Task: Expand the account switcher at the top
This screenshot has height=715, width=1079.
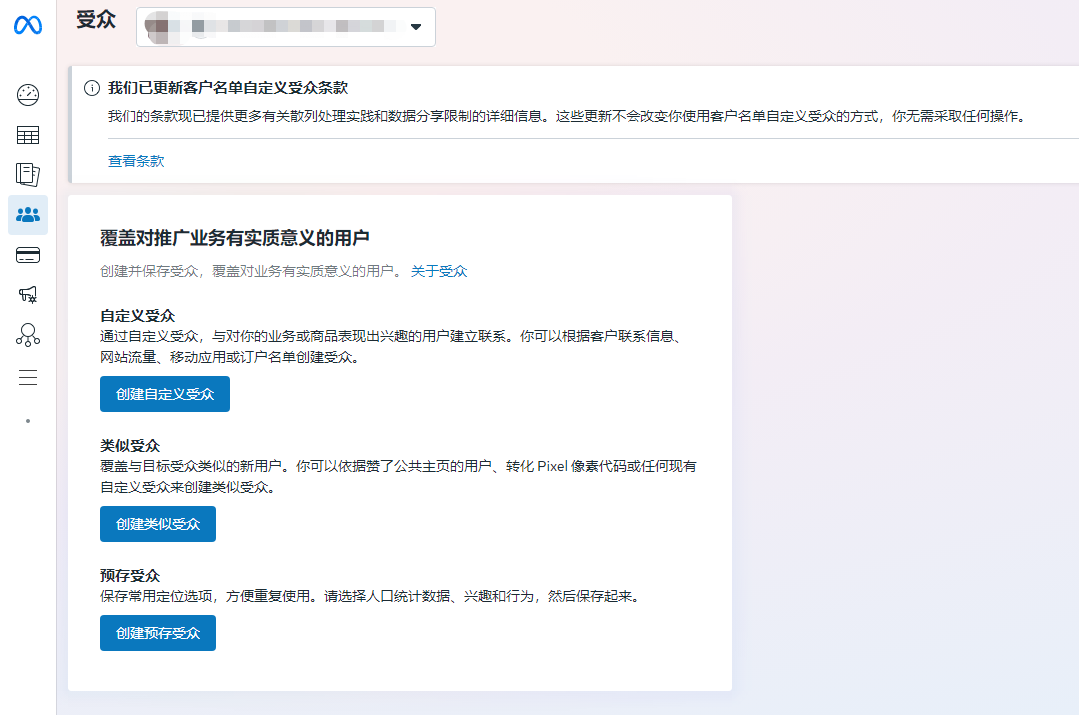Action: tap(285, 26)
